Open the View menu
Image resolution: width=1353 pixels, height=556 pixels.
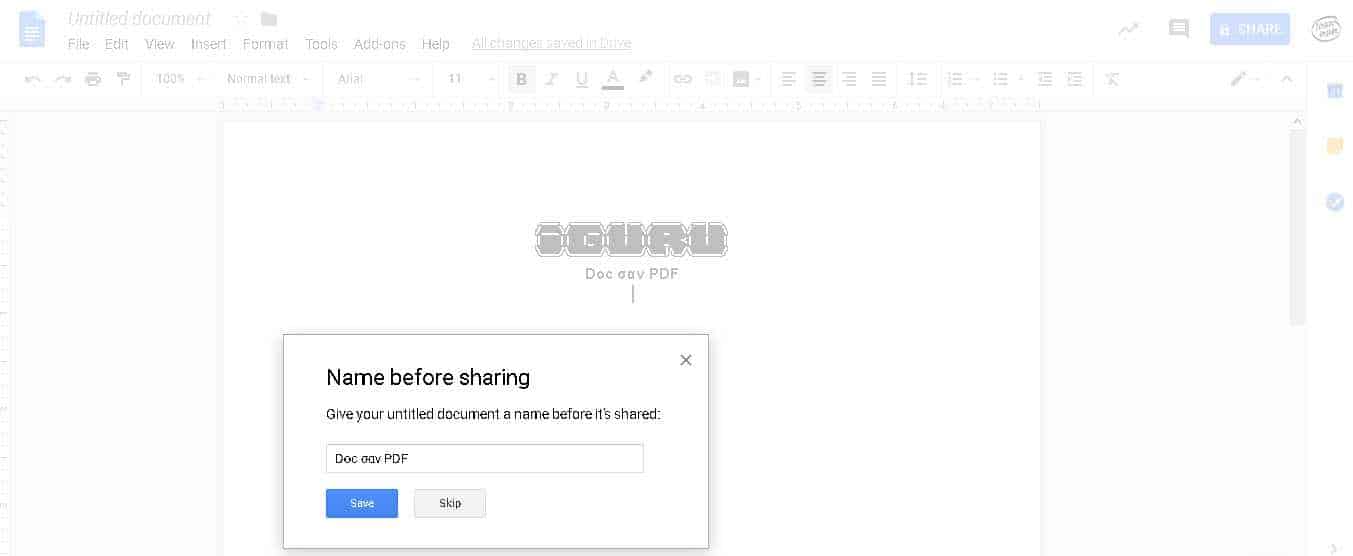pos(160,44)
